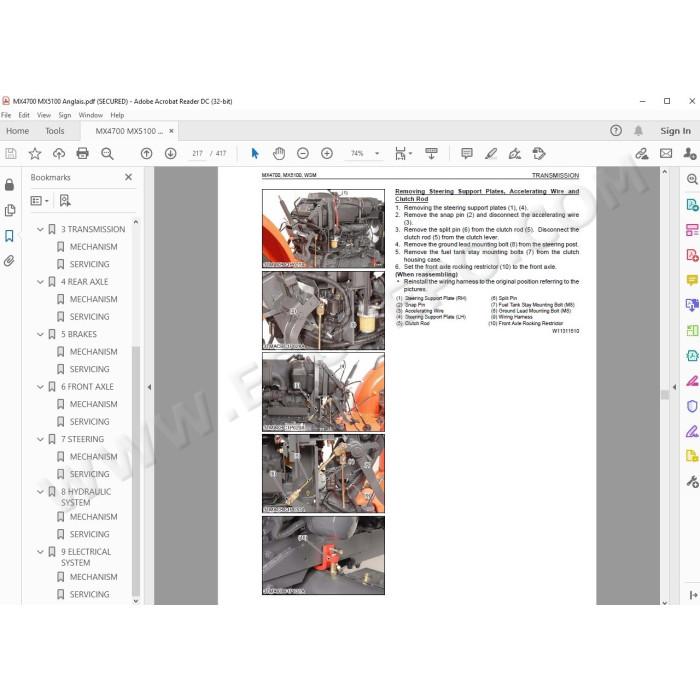700x700 pixels.
Task: Add a comment sticky note icon
Action: pyautogui.click(x=467, y=154)
